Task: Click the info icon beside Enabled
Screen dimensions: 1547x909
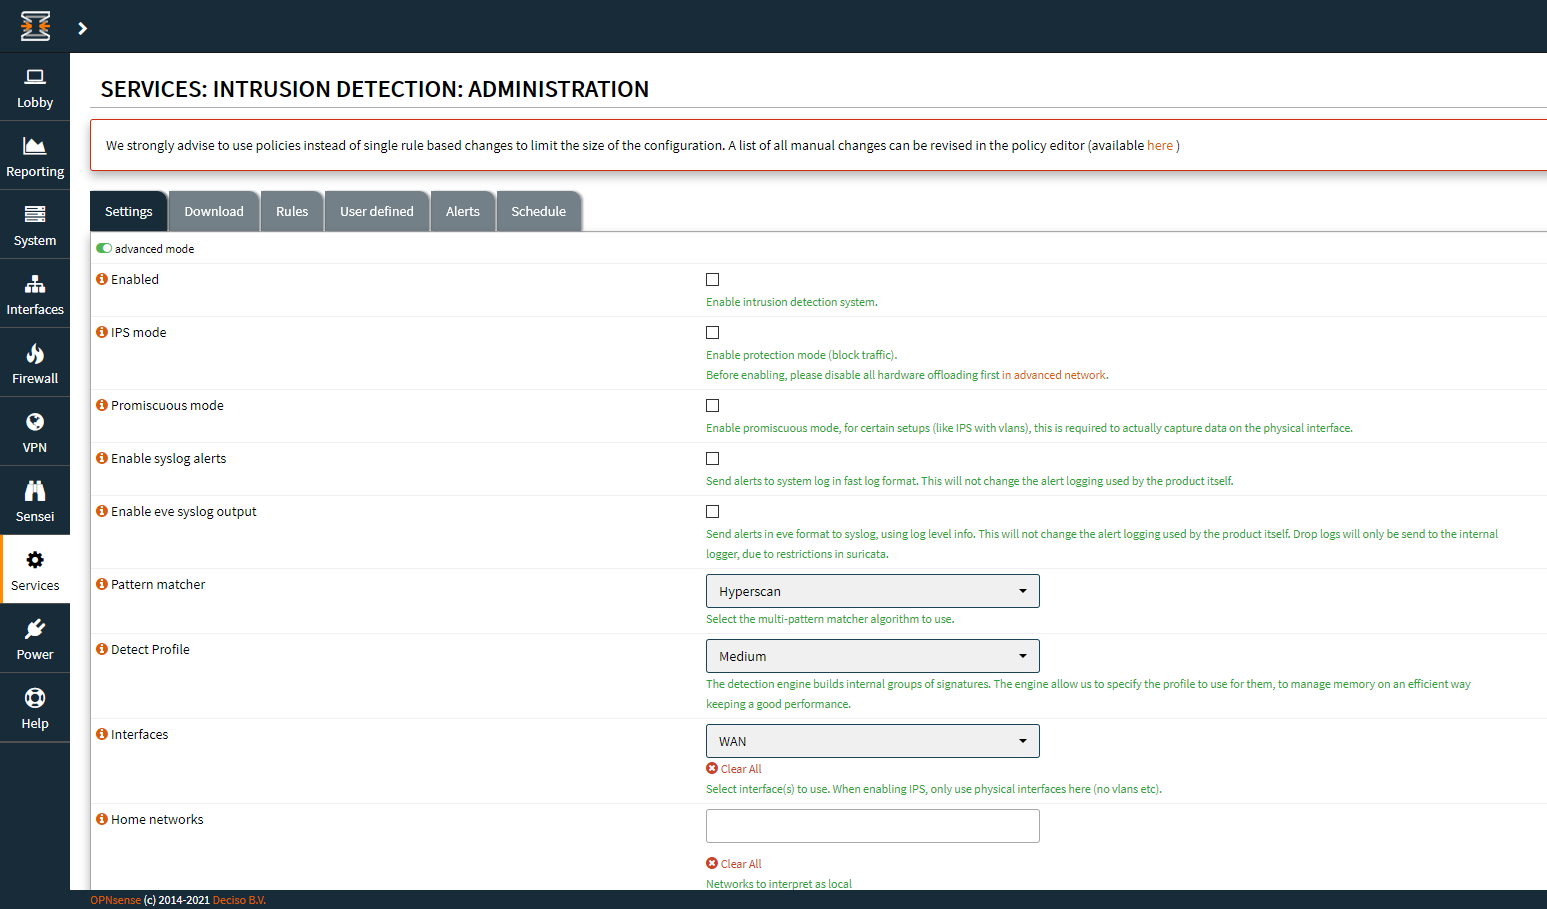Action: coord(102,279)
